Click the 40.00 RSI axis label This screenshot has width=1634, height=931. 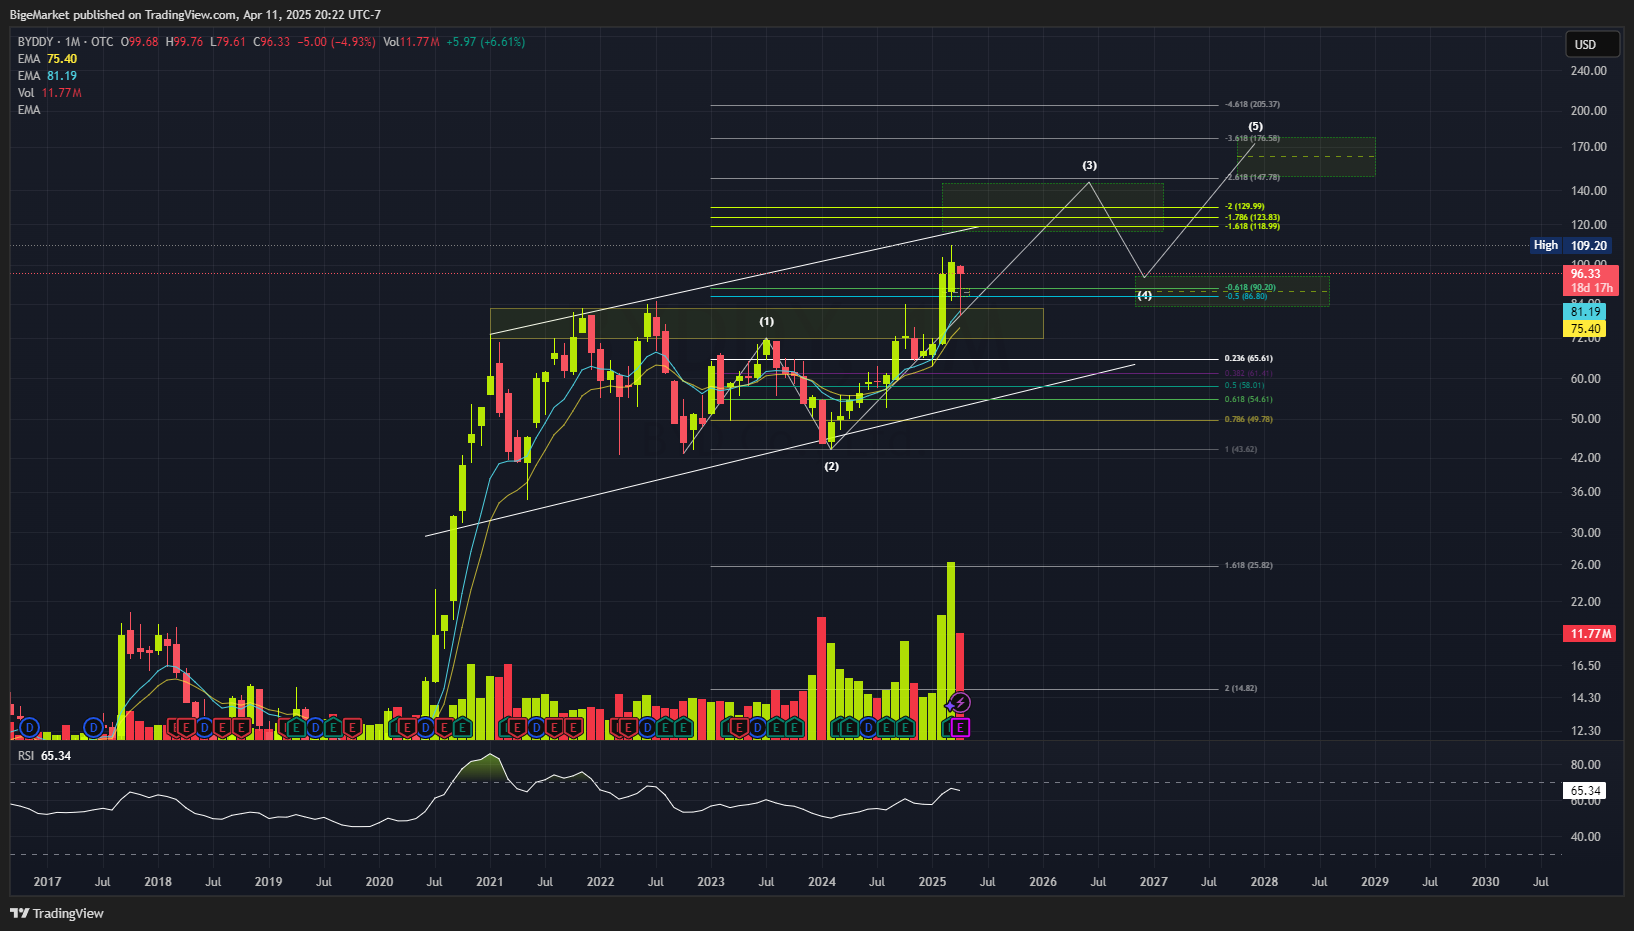point(1586,837)
